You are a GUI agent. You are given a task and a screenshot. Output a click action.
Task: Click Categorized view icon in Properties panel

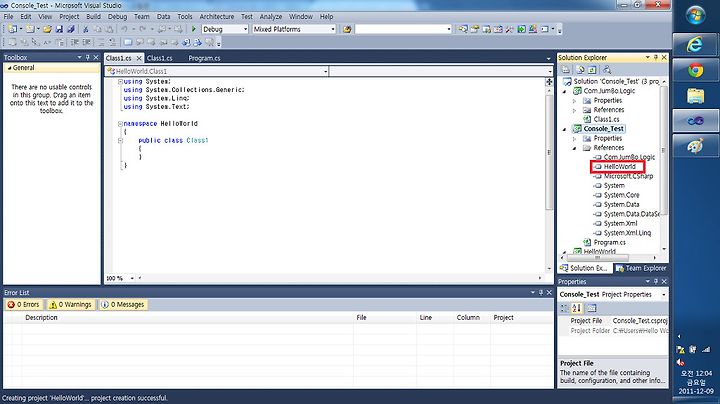coord(565,308)
